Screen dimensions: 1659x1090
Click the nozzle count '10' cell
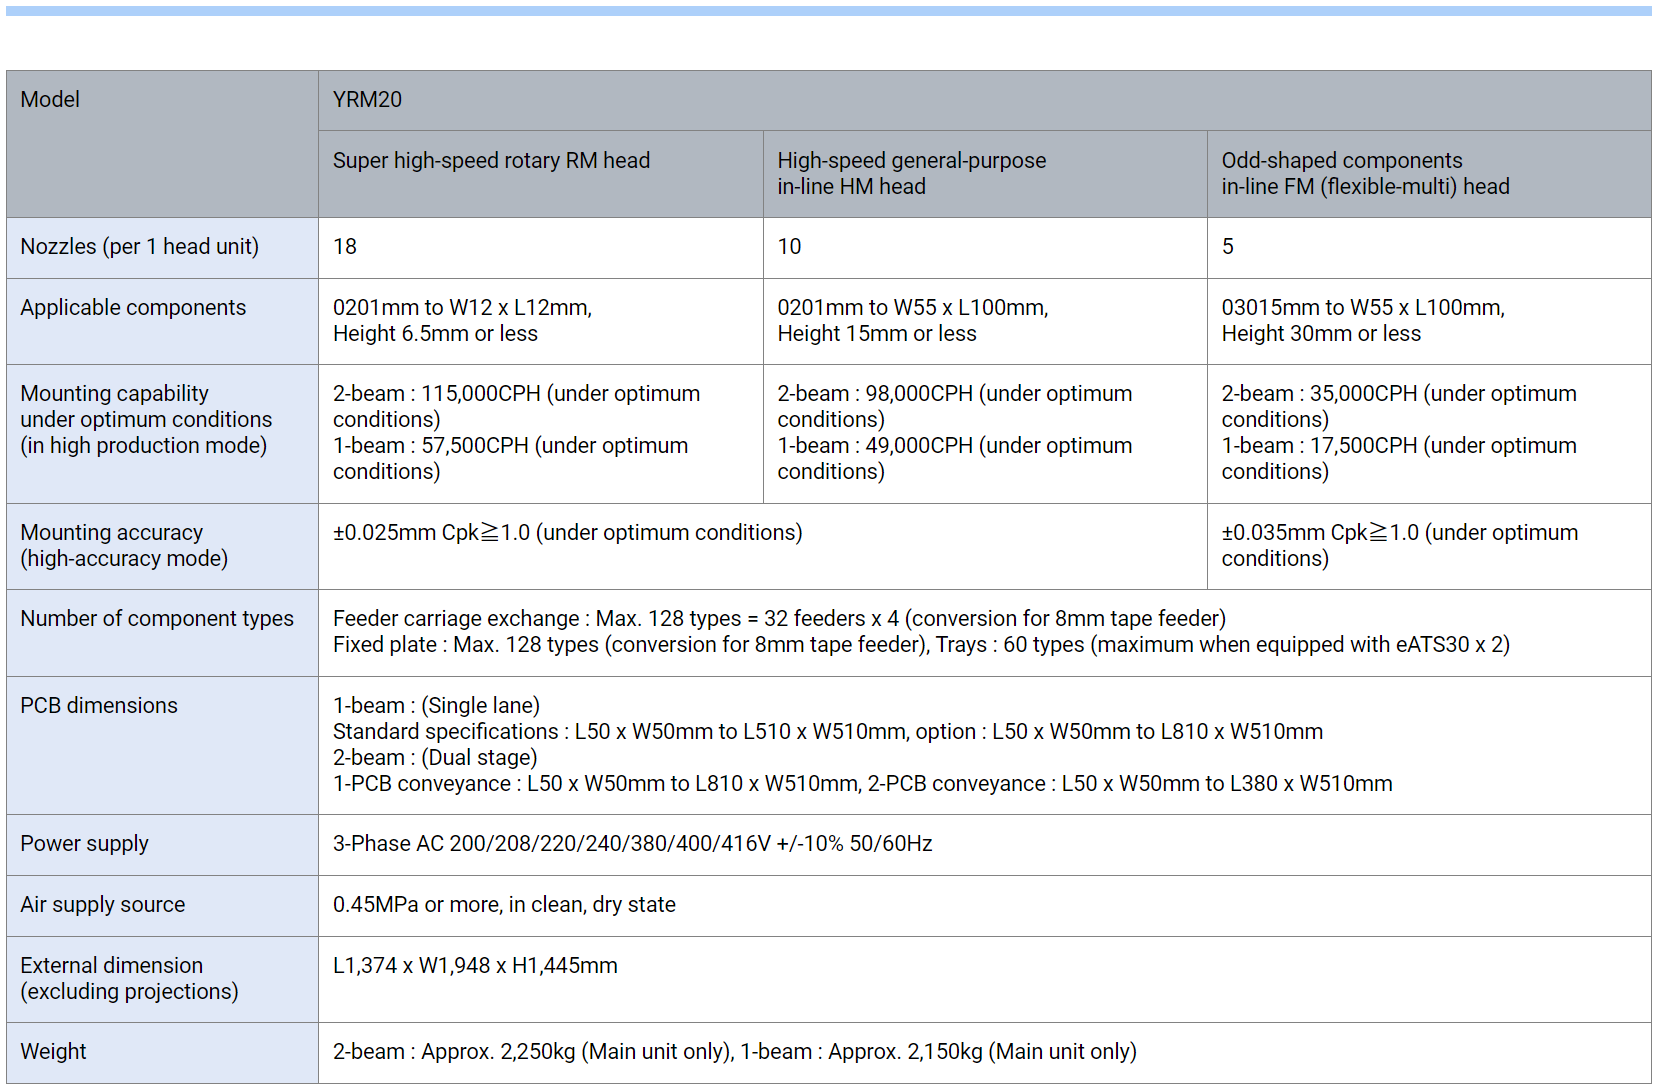(x=985, y=248)
